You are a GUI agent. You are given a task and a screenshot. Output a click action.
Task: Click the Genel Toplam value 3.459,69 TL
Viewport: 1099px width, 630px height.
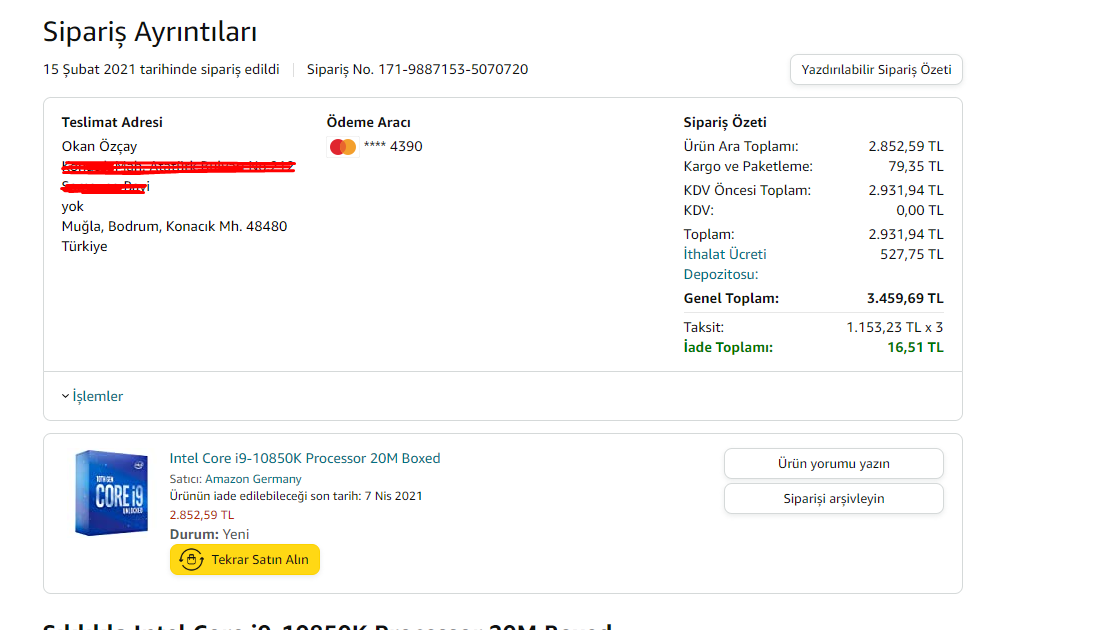pyautogui.click(x=905, y=298)
